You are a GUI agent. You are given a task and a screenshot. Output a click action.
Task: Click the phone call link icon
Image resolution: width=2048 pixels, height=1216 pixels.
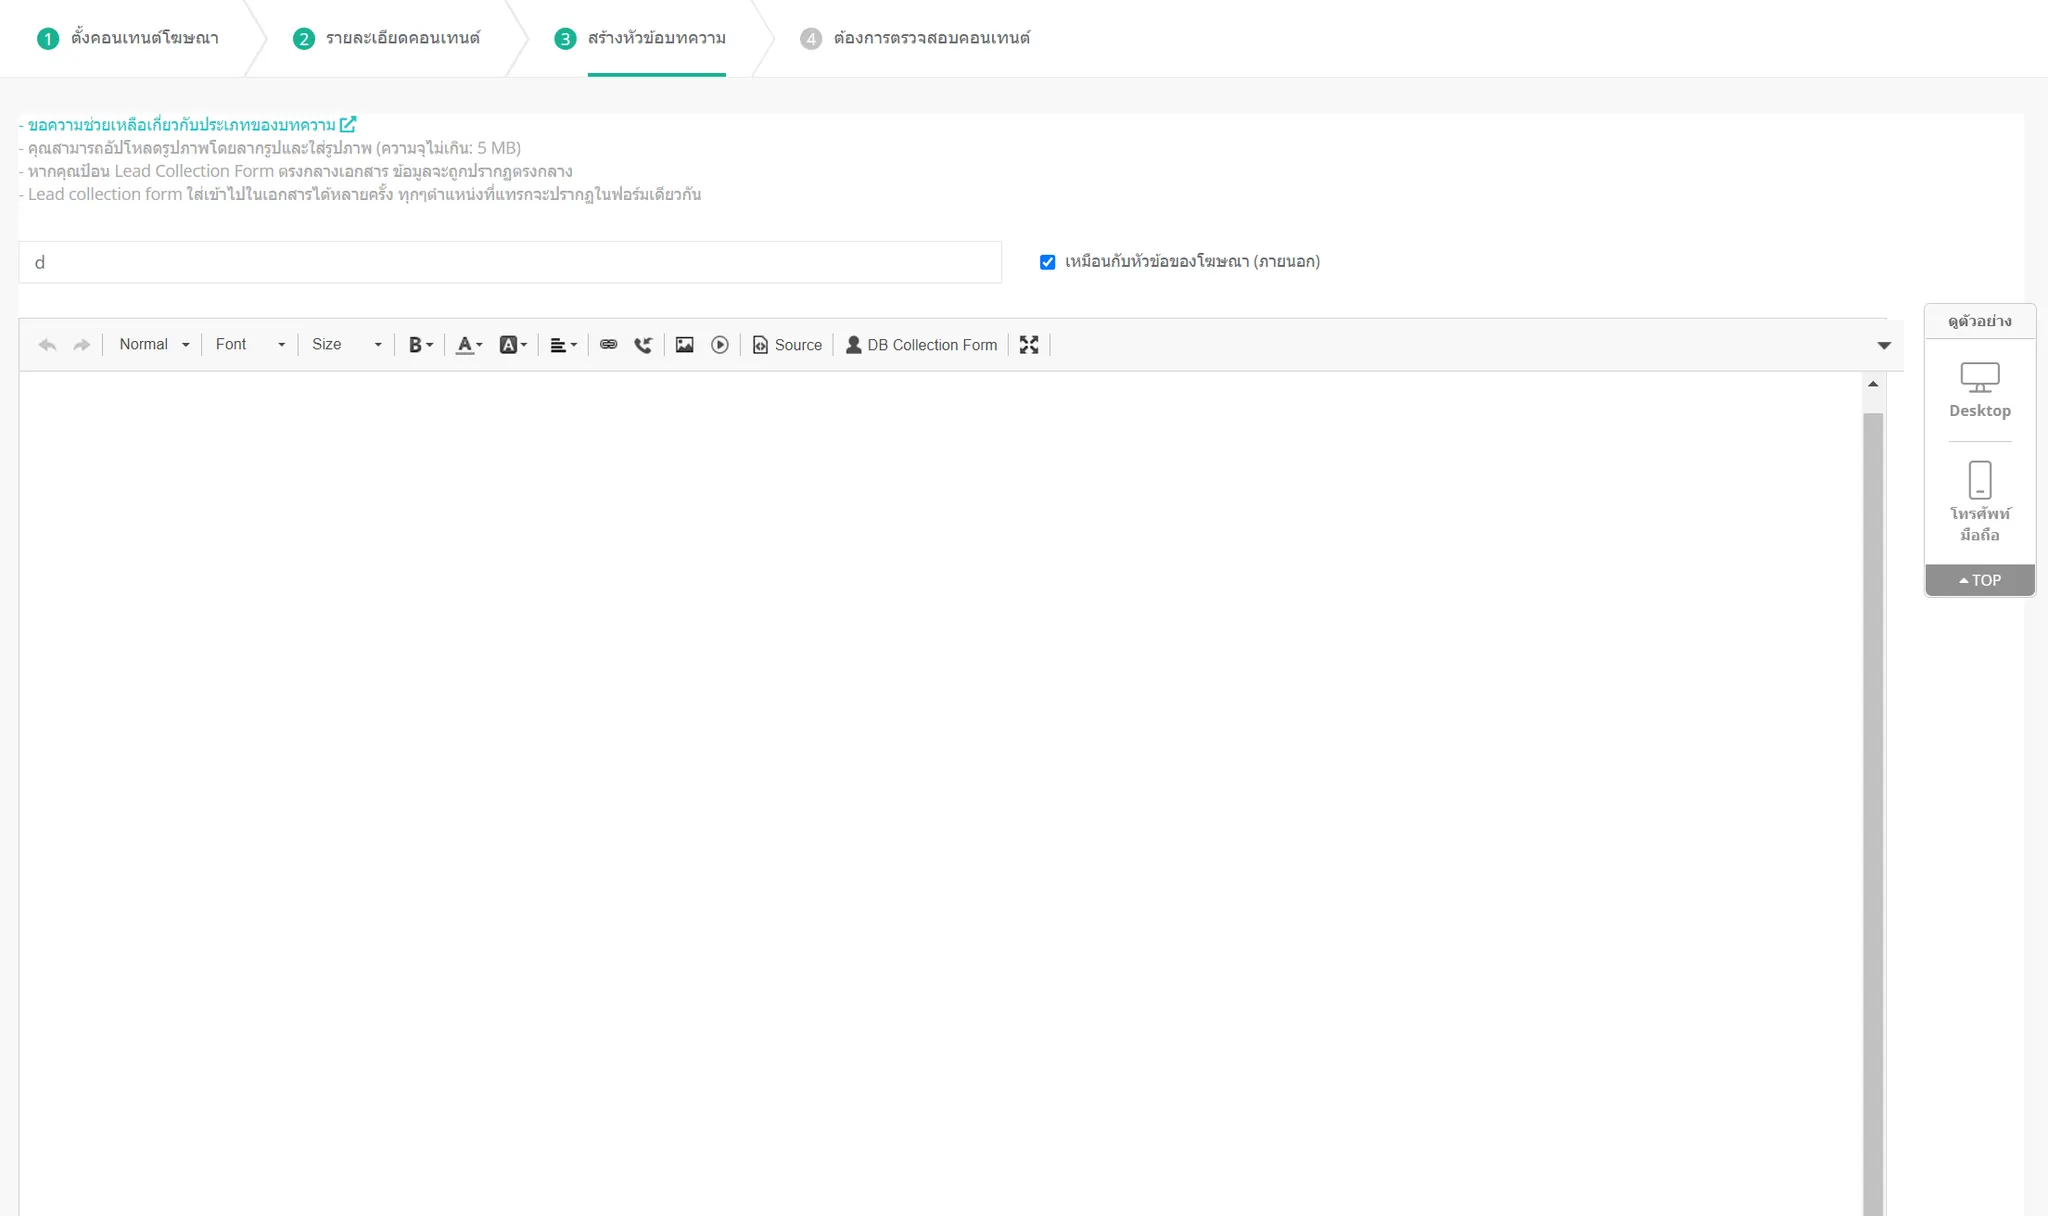pyautogui.click(x=643, y=345)
